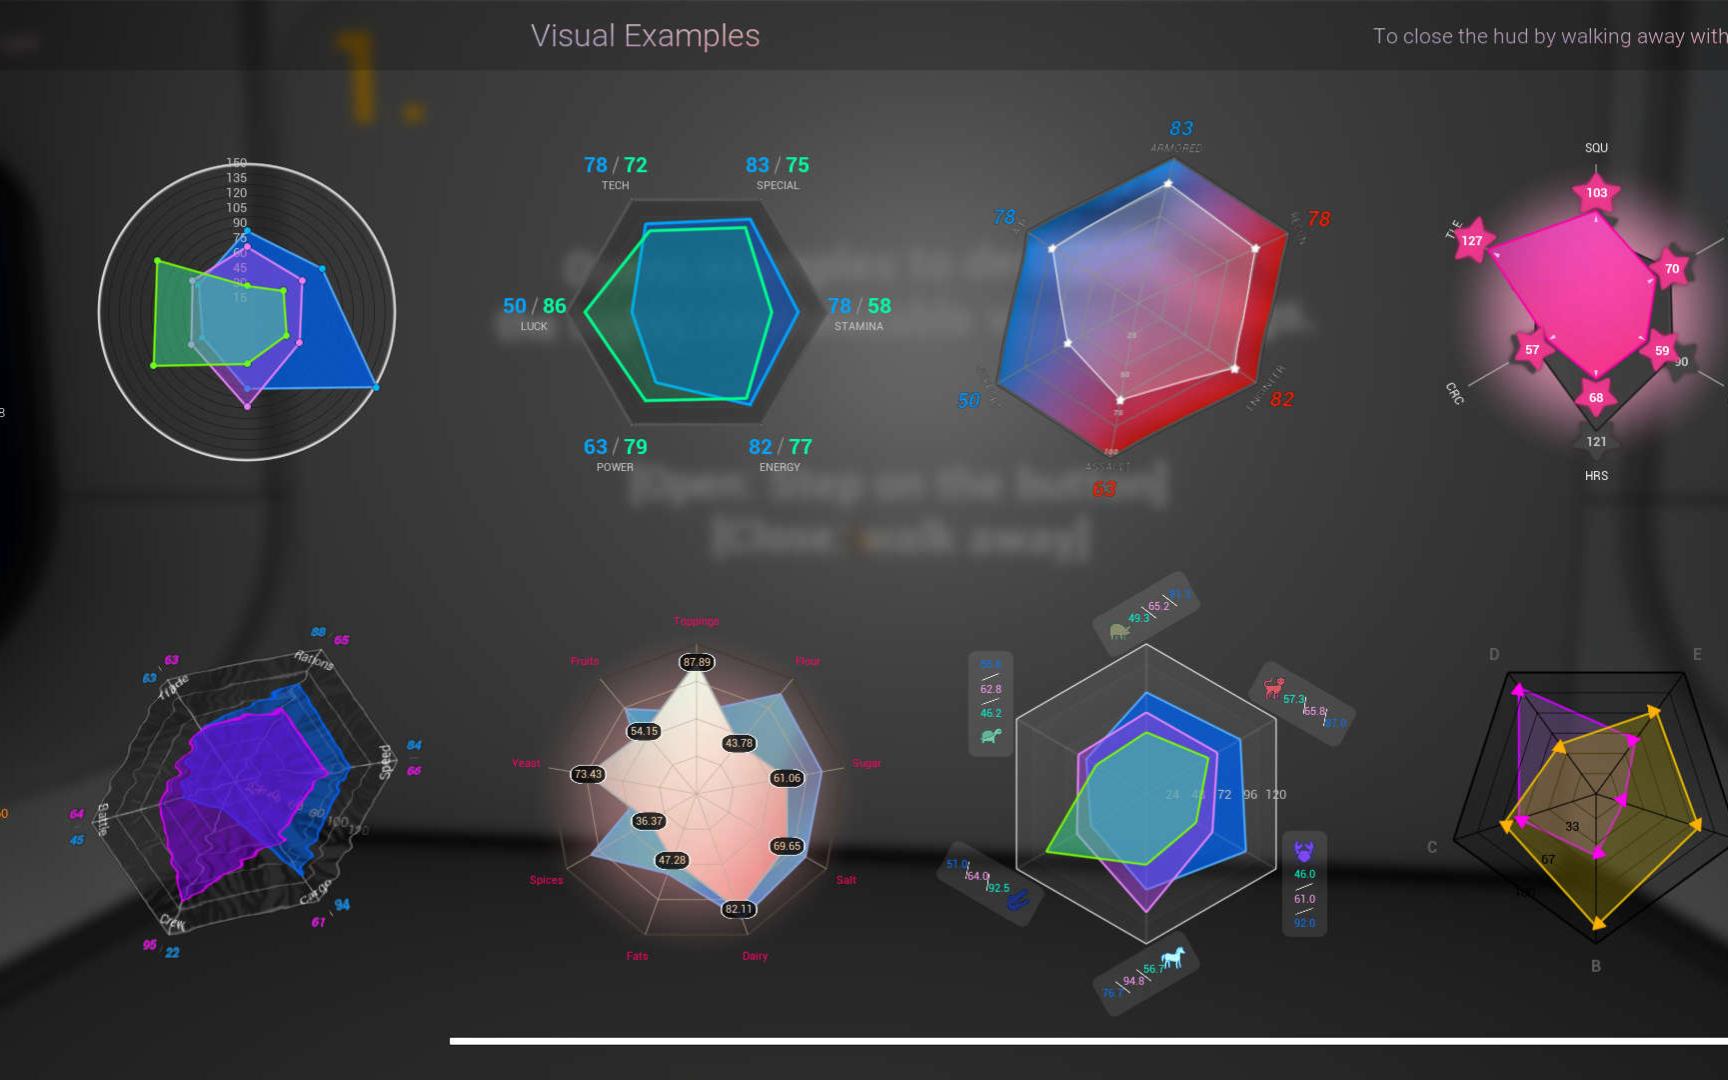
Task: Select the blue crocodile legend icon
Action: tap(1016, 900)
